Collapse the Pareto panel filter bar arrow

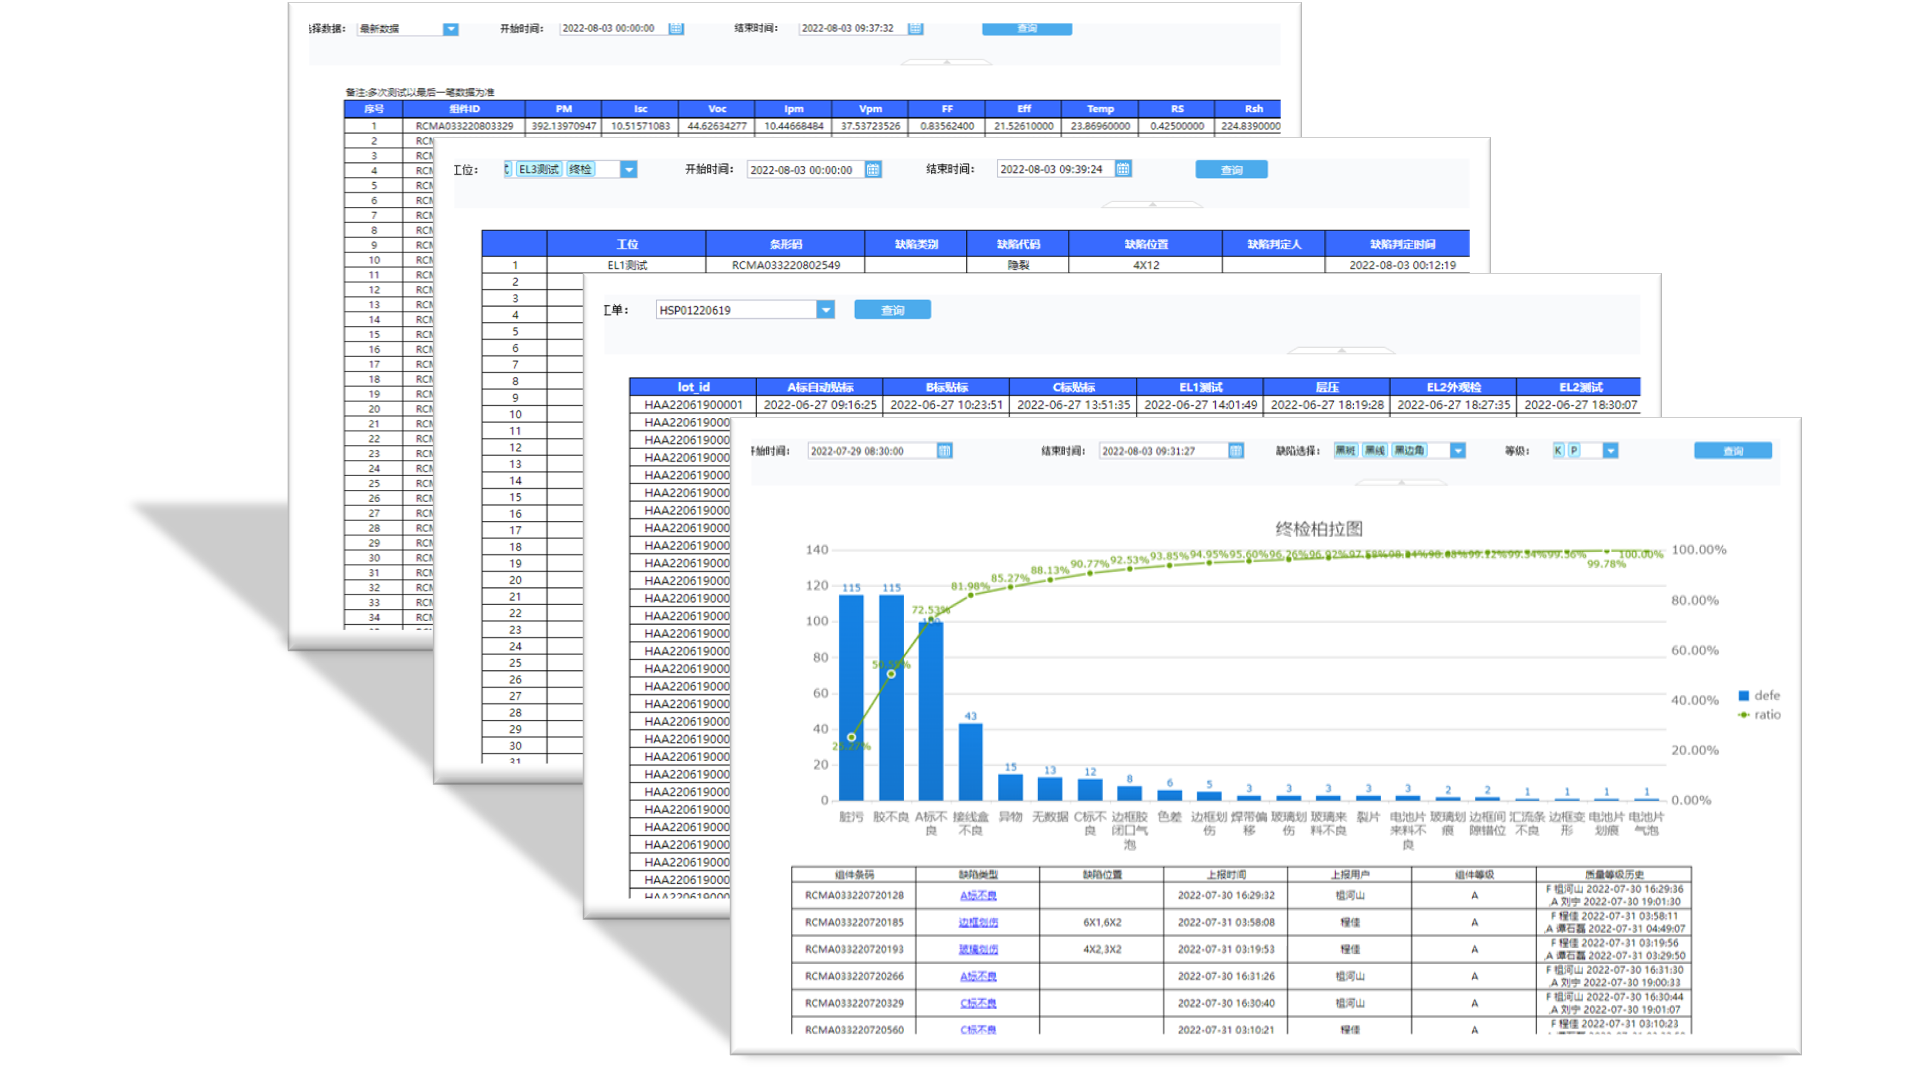pyautogui.click(x=1401, y=482)
